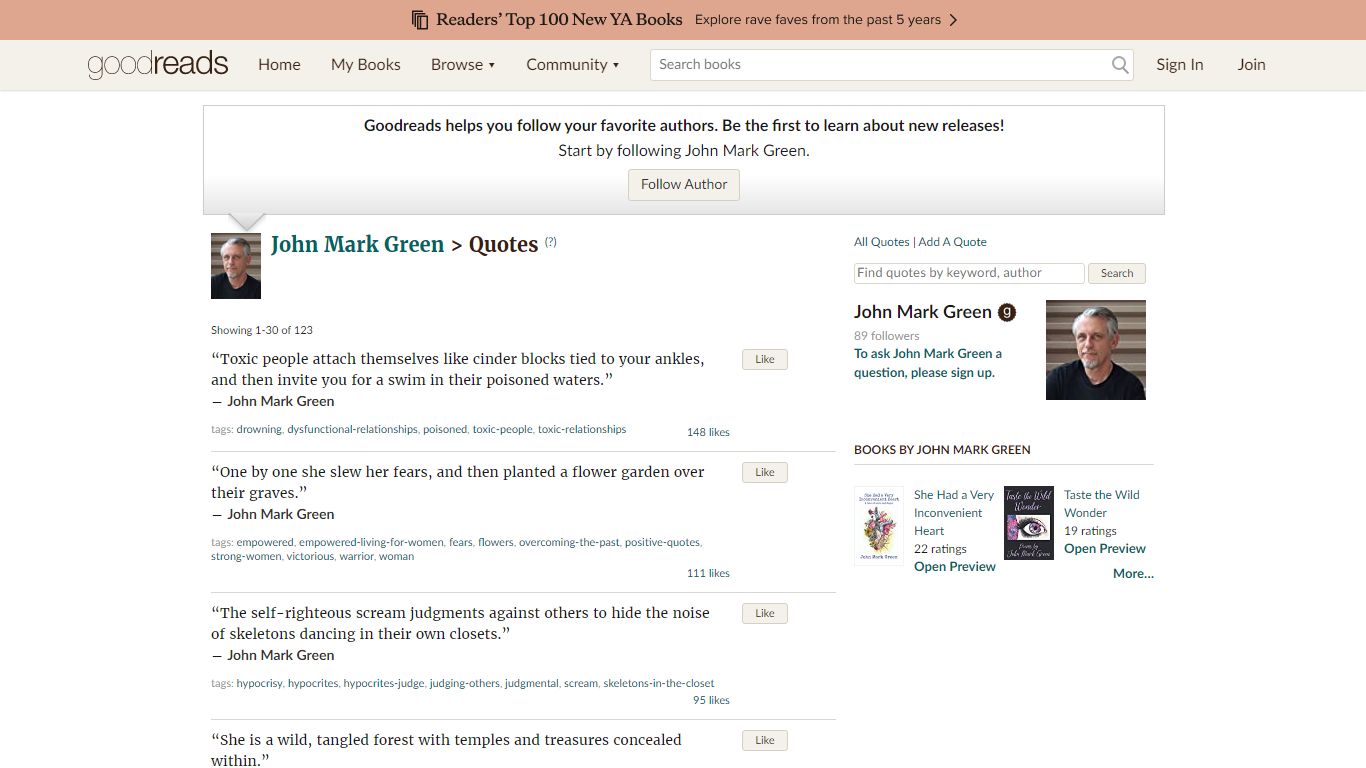Like the wild tangled forest quote

765,741
